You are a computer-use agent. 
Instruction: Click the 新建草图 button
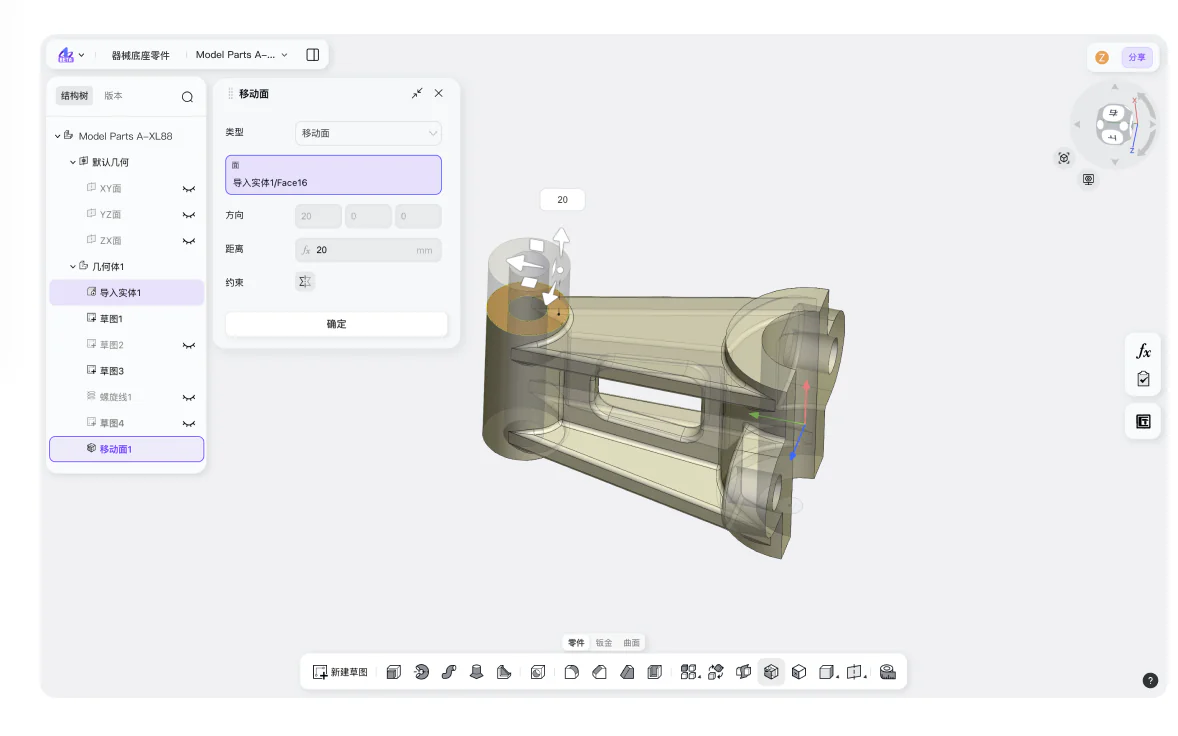[x=341, y=672]
